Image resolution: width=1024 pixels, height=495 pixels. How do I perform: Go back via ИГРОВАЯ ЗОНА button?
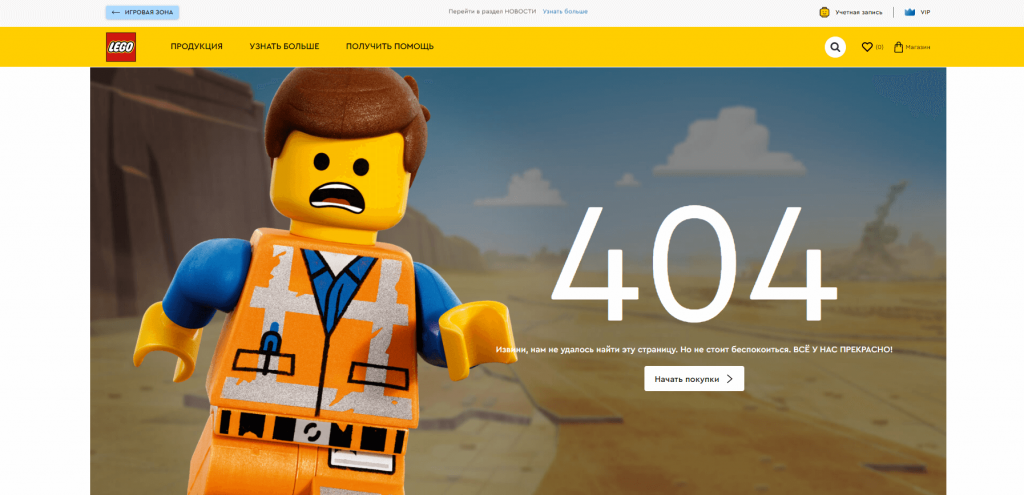pos(142,12)
